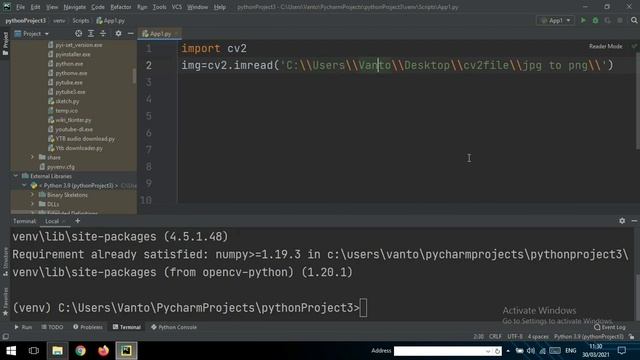Open Terminal panel settings gear
The image size is (640, 360).
(x=622, y=220)
